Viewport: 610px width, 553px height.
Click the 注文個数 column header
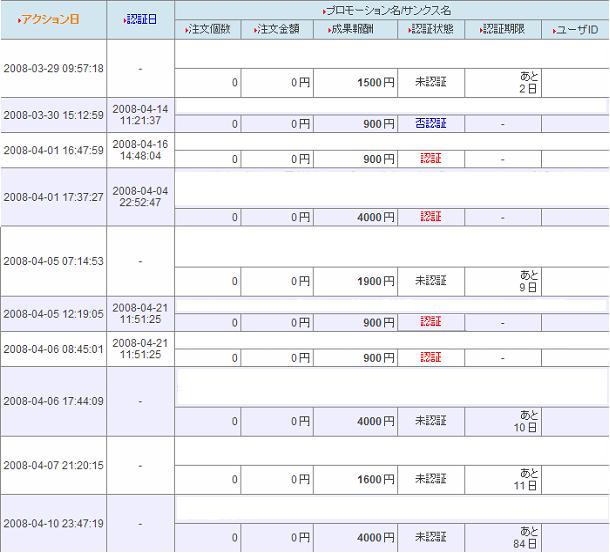coord(209,29)
